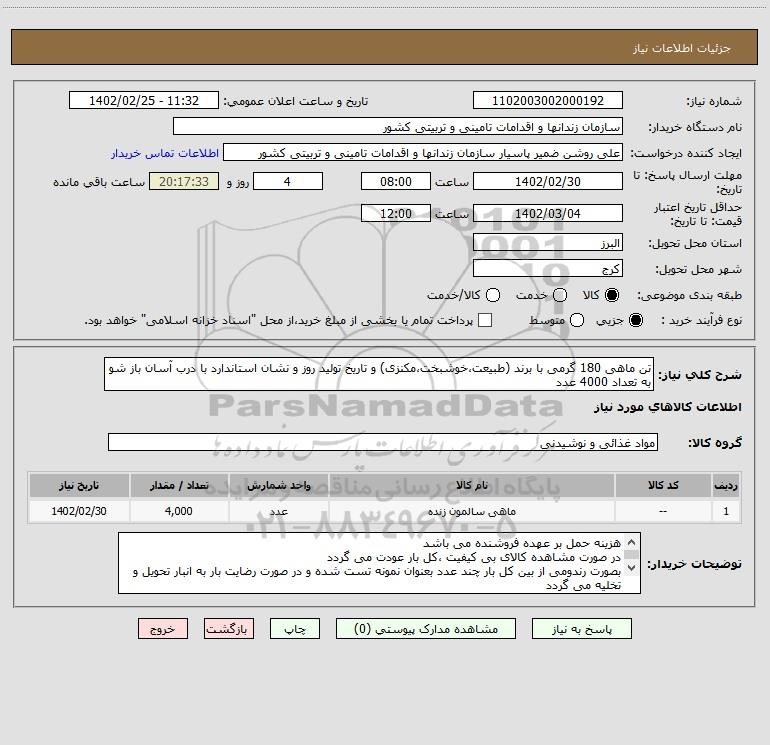The image size is (770, 745).
Task: Click the بازگشت back button
Action: coord(229,629)
